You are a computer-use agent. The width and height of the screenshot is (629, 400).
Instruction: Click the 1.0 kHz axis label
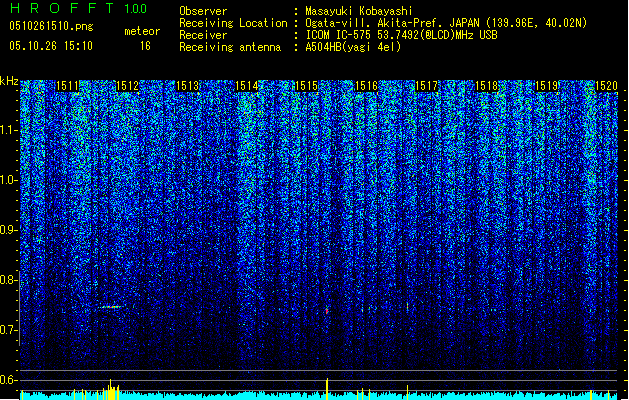click(x=9, y=180)
